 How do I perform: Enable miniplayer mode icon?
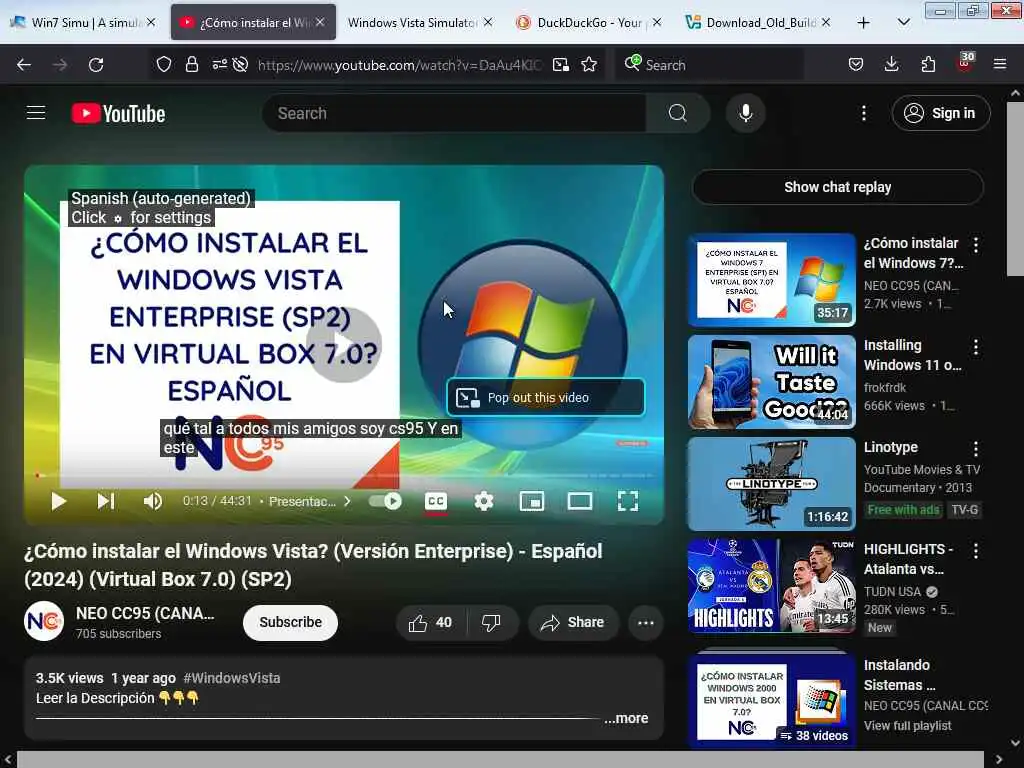pos(532,502)
